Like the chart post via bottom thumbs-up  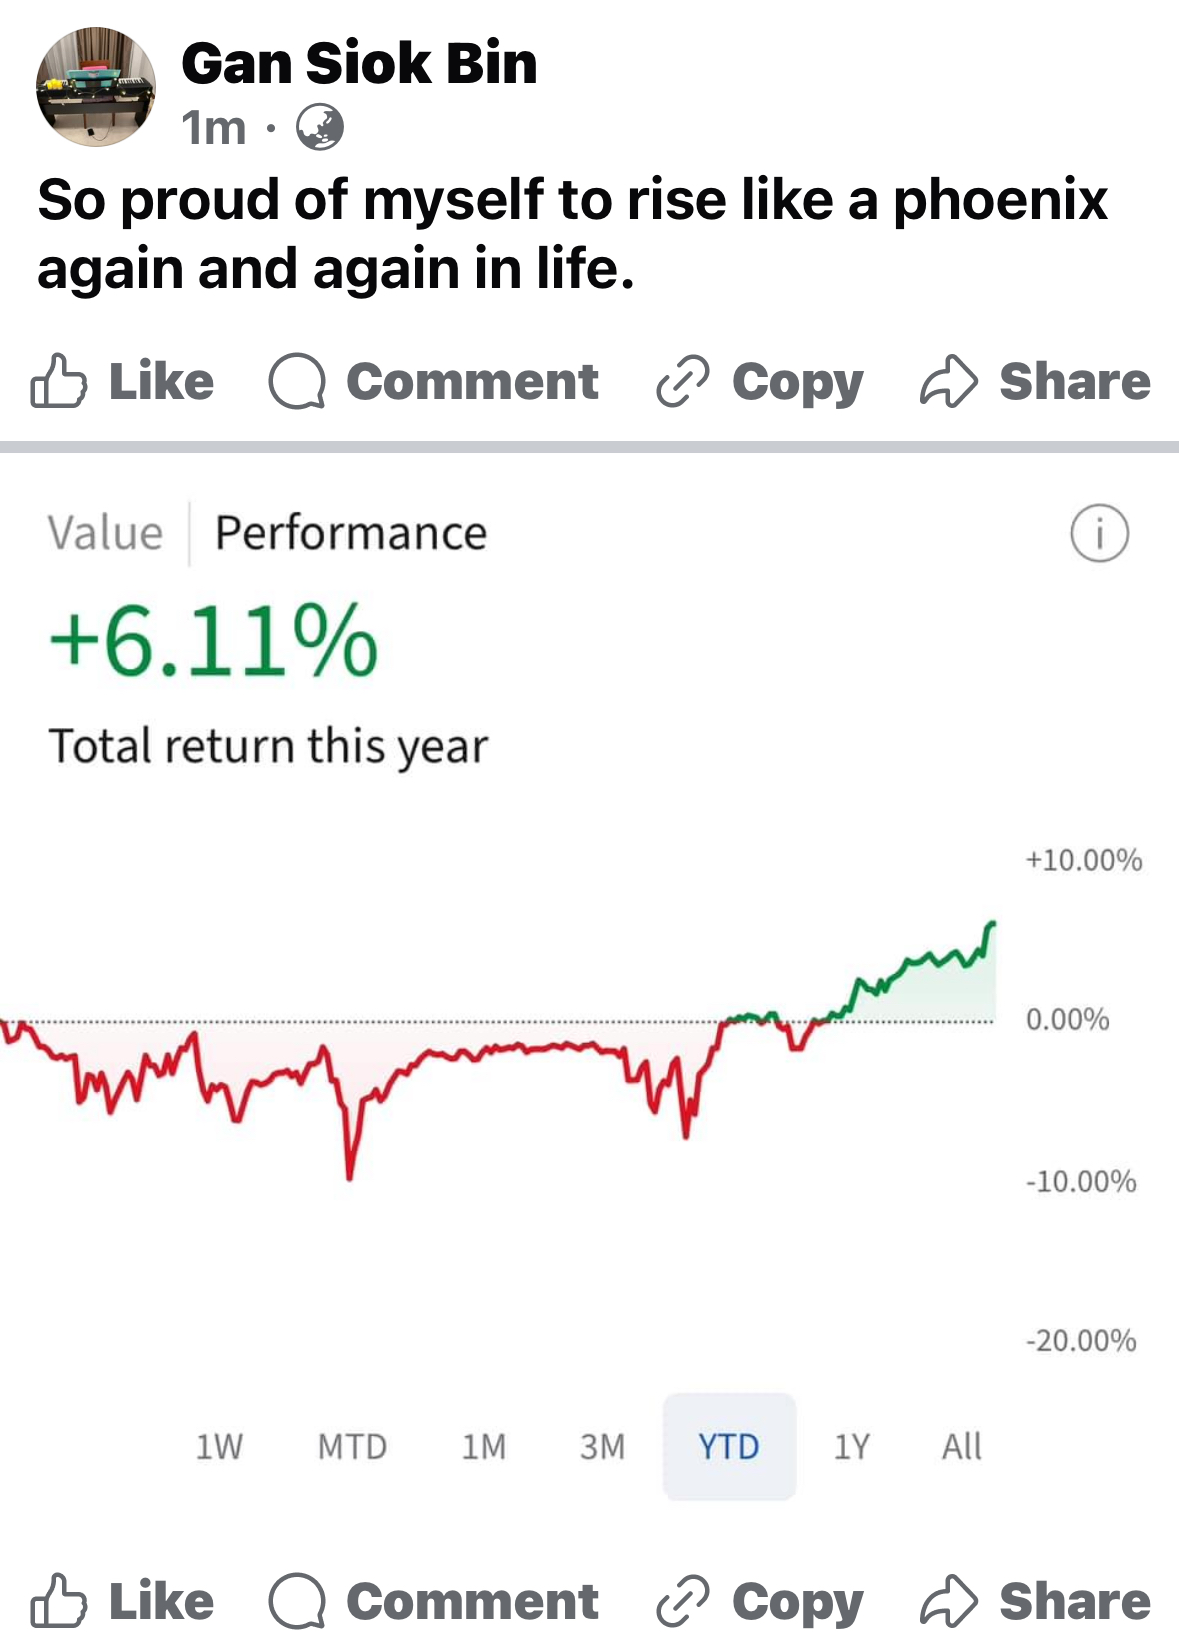(58, 1601)
